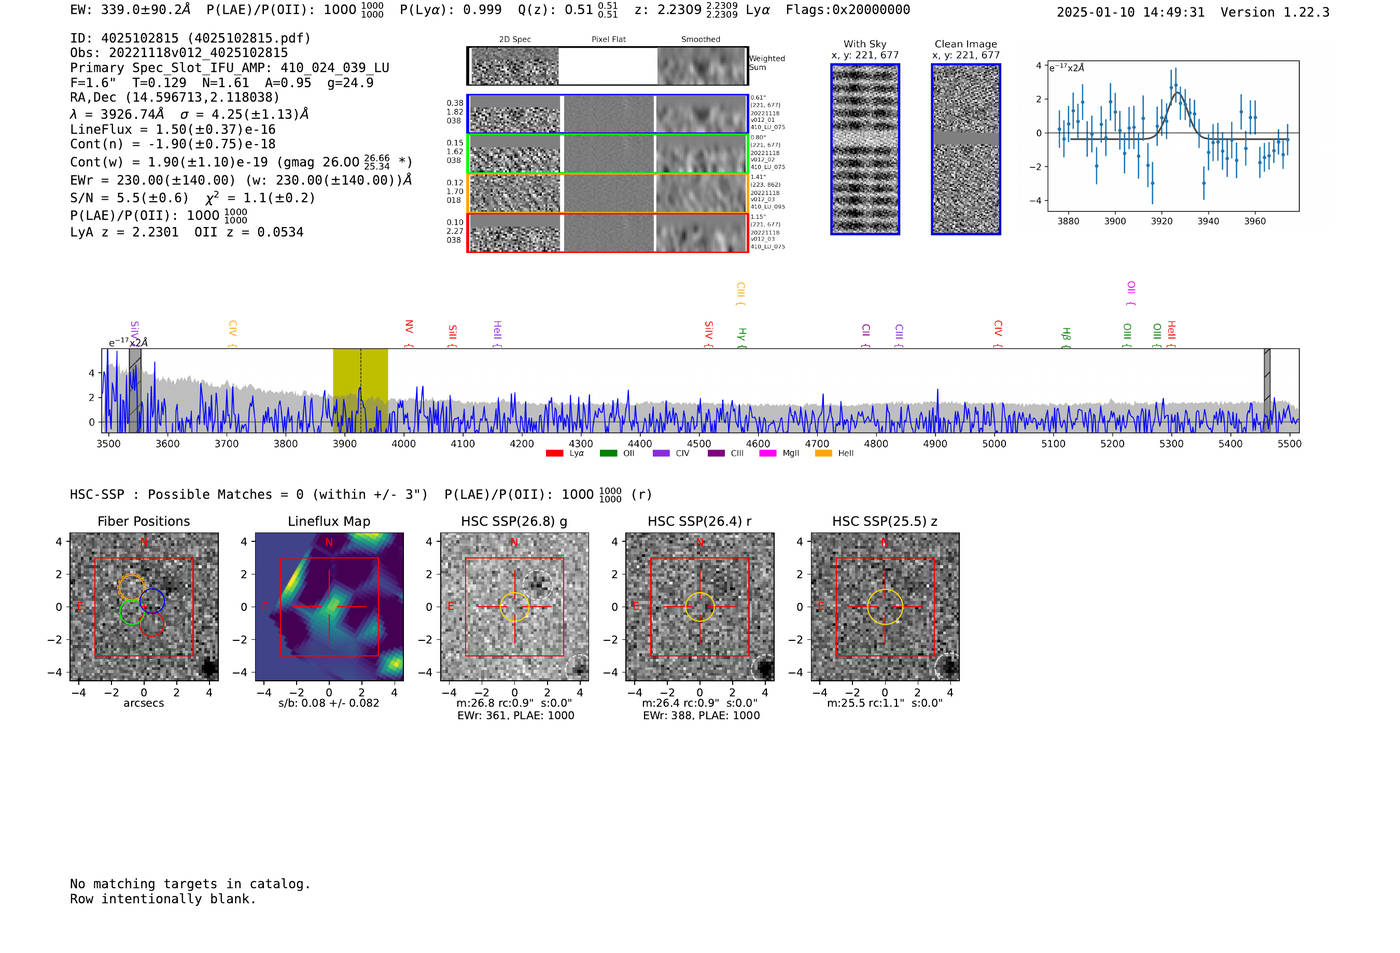This screenshot has width=1400, height=953.
Task: Click the yellow aperture circle in z image
Action: [x=885, y=607]
